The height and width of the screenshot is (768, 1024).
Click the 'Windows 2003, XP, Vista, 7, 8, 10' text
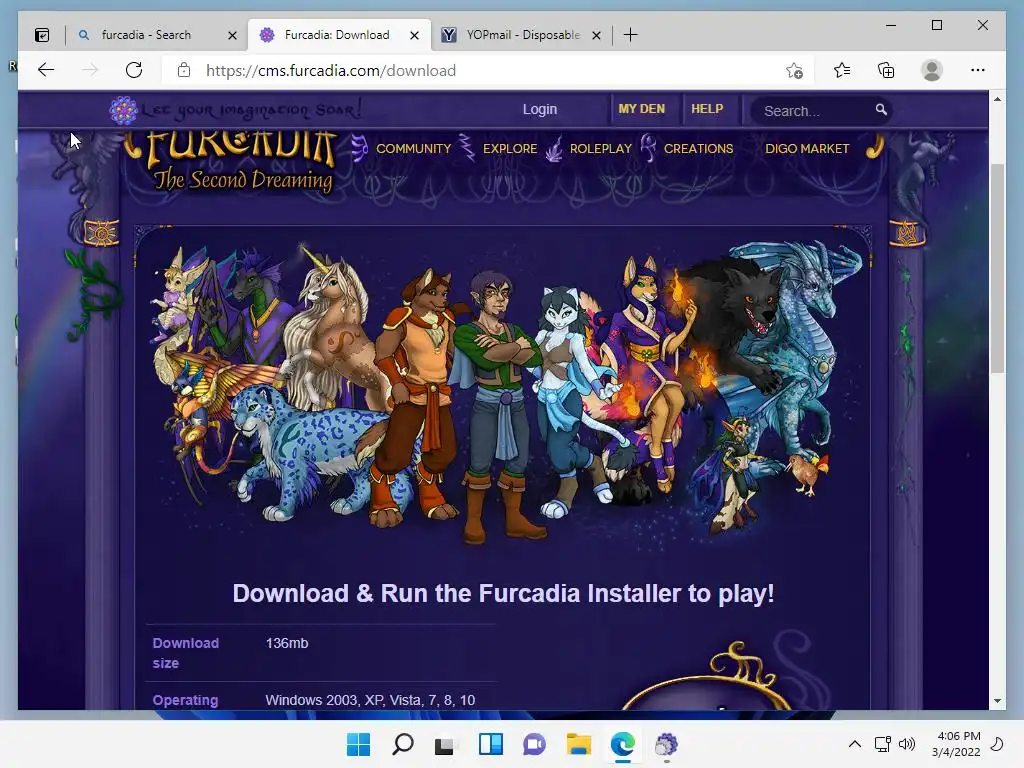pos(370,700)
